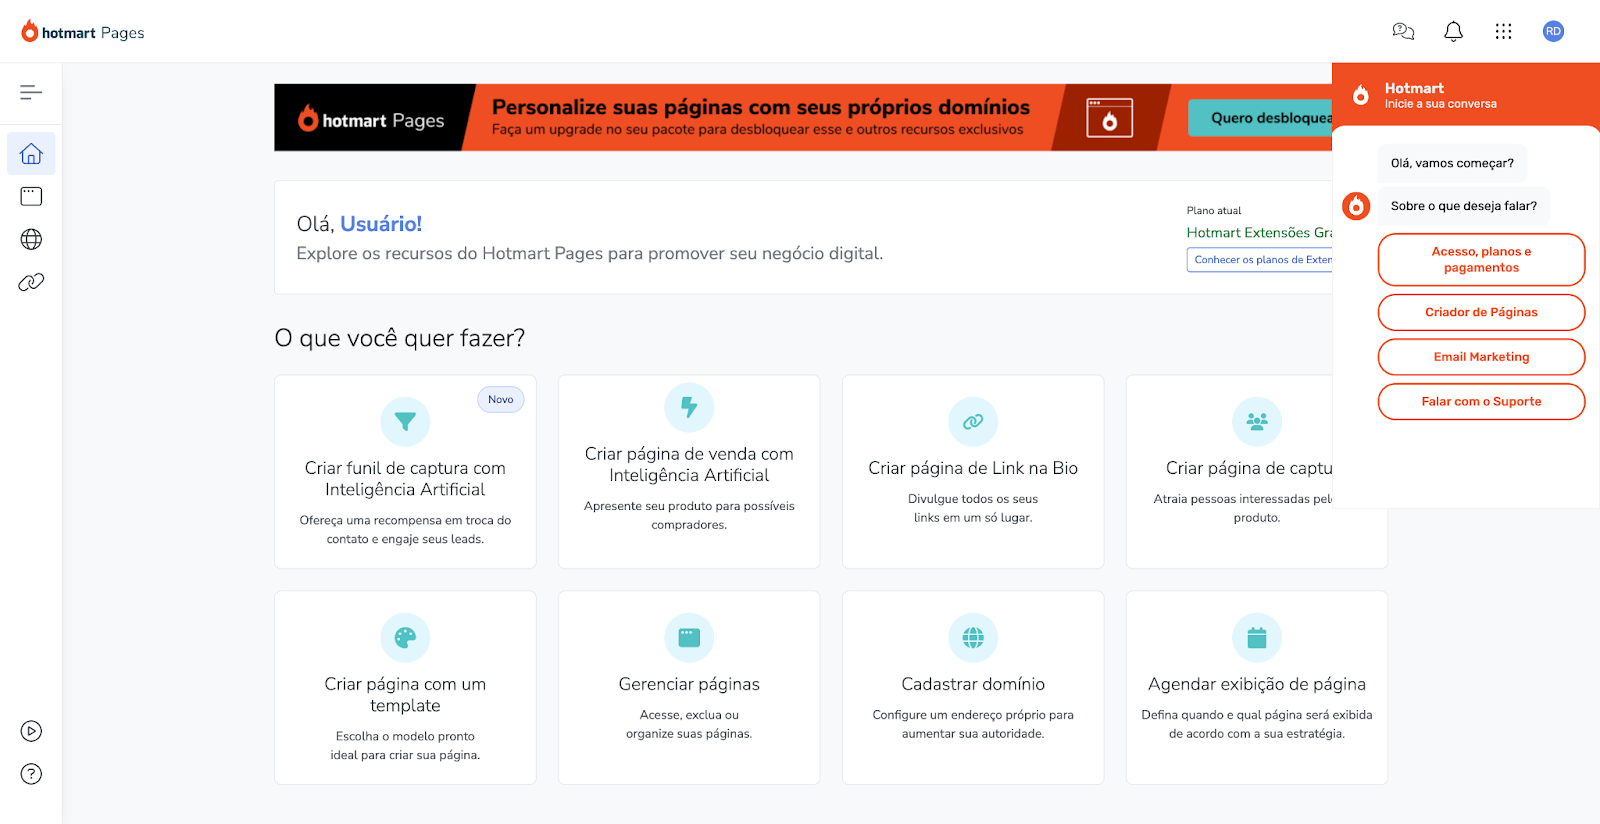Screen dimensions: 1600x824
Task: Click the domain upgrade banner flame window icon
Action: [x=1109, y=118]
